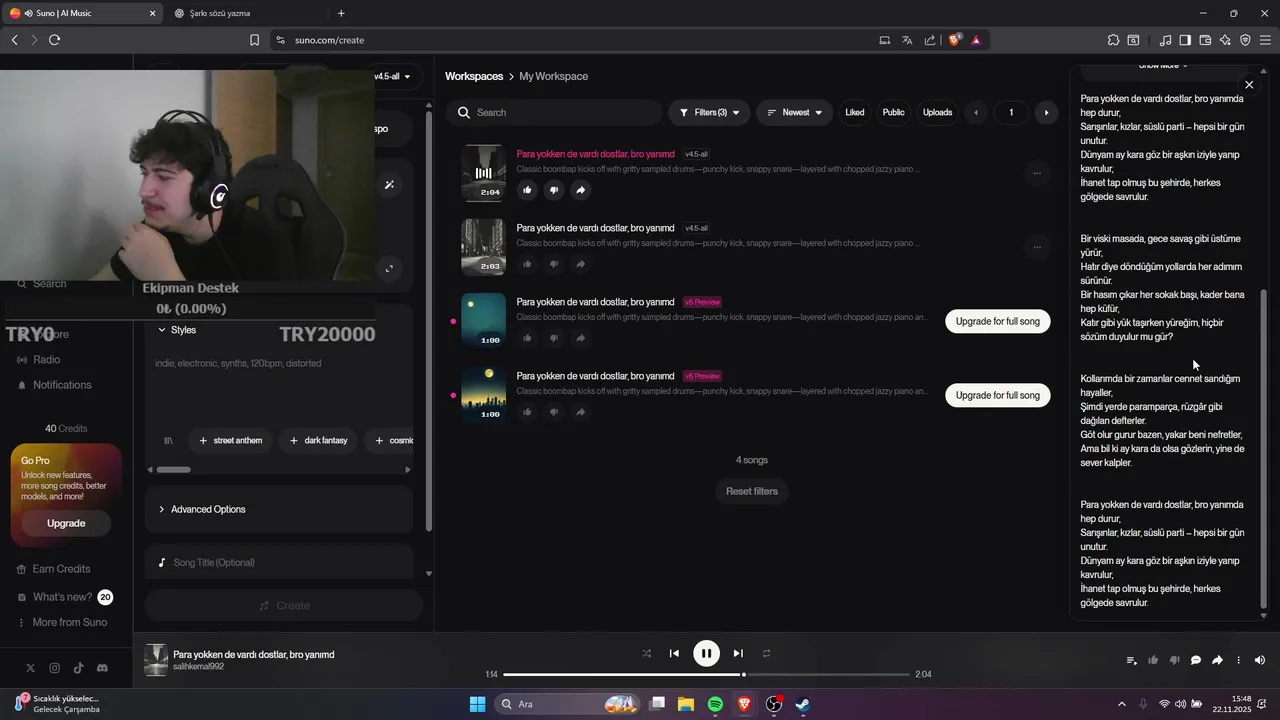Viewport: 1280px width, 720px height.
Task: Open Suno's TikTok social link
Action: coord(78,668)
